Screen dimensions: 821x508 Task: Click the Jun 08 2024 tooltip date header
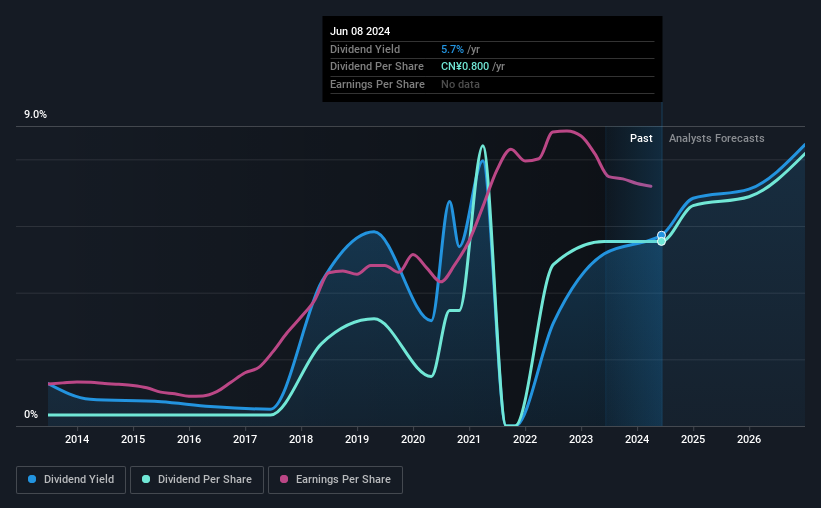(x=360, y=31)
